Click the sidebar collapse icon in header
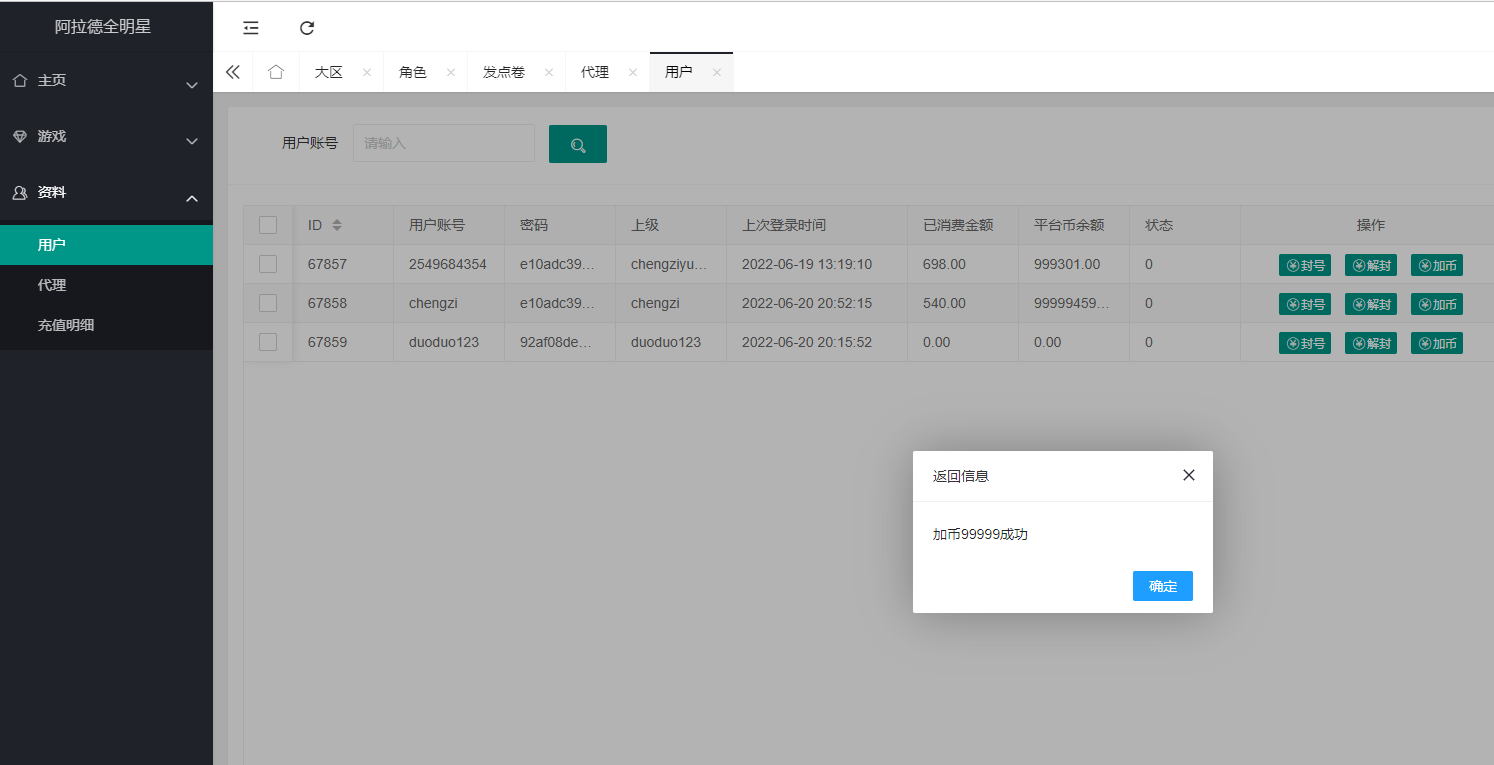Image resolution: width=1494 pixels, height=765 pixels. [251, 28]
